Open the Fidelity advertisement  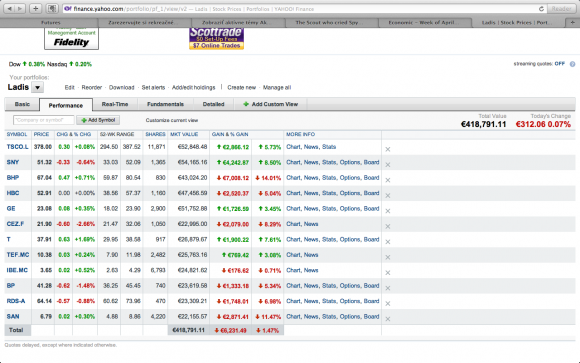point(71,38)
